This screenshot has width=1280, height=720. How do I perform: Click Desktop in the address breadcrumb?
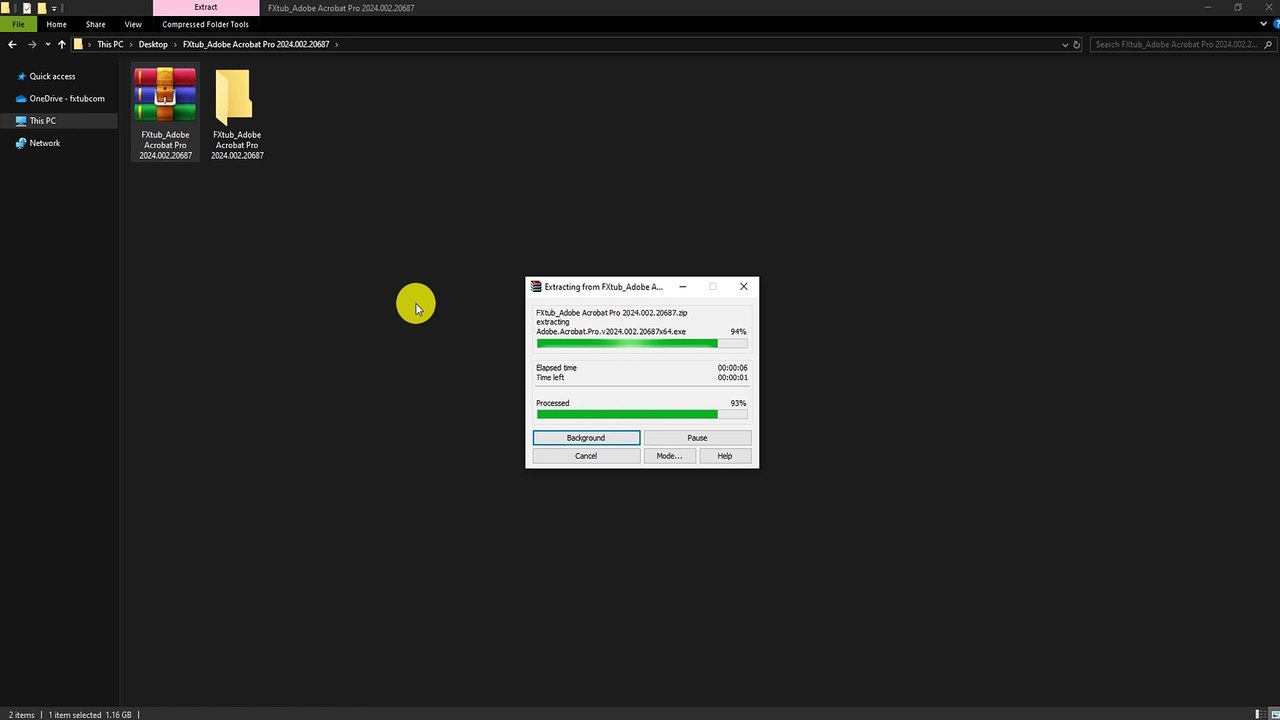pos(153,44)
